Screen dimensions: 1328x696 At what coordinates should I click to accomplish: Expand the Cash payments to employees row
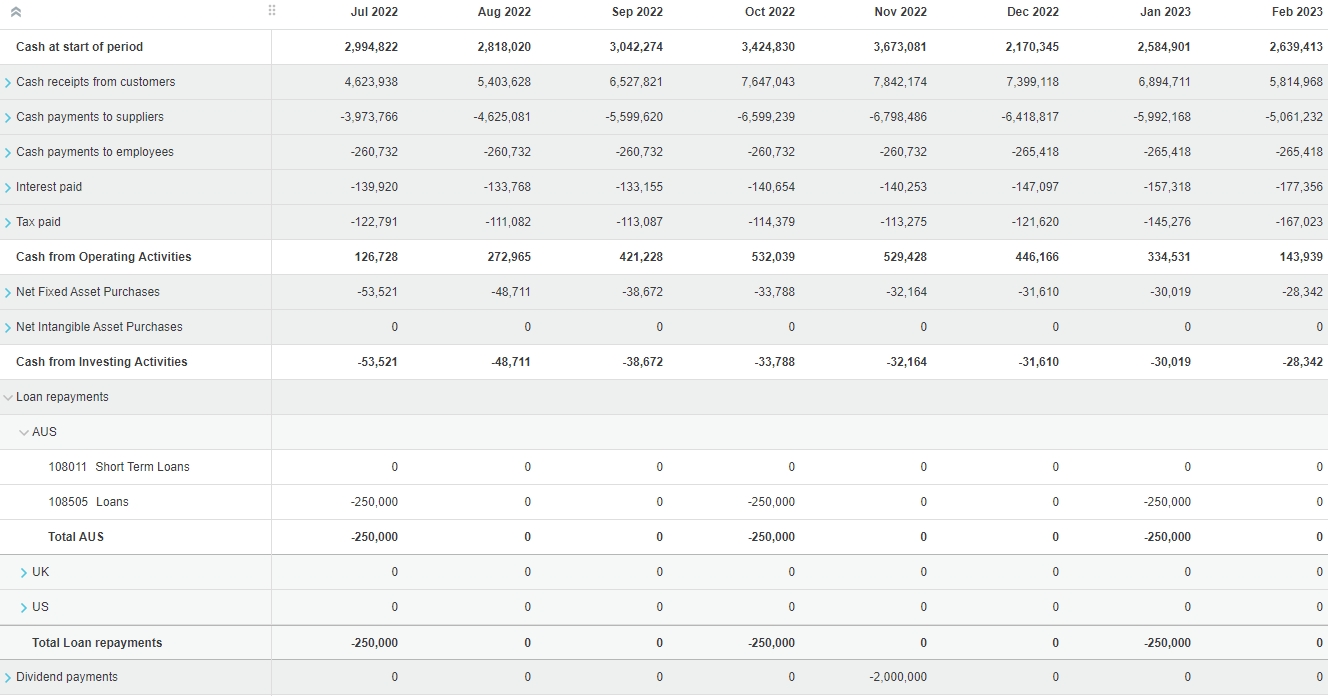tap(8, 152)
